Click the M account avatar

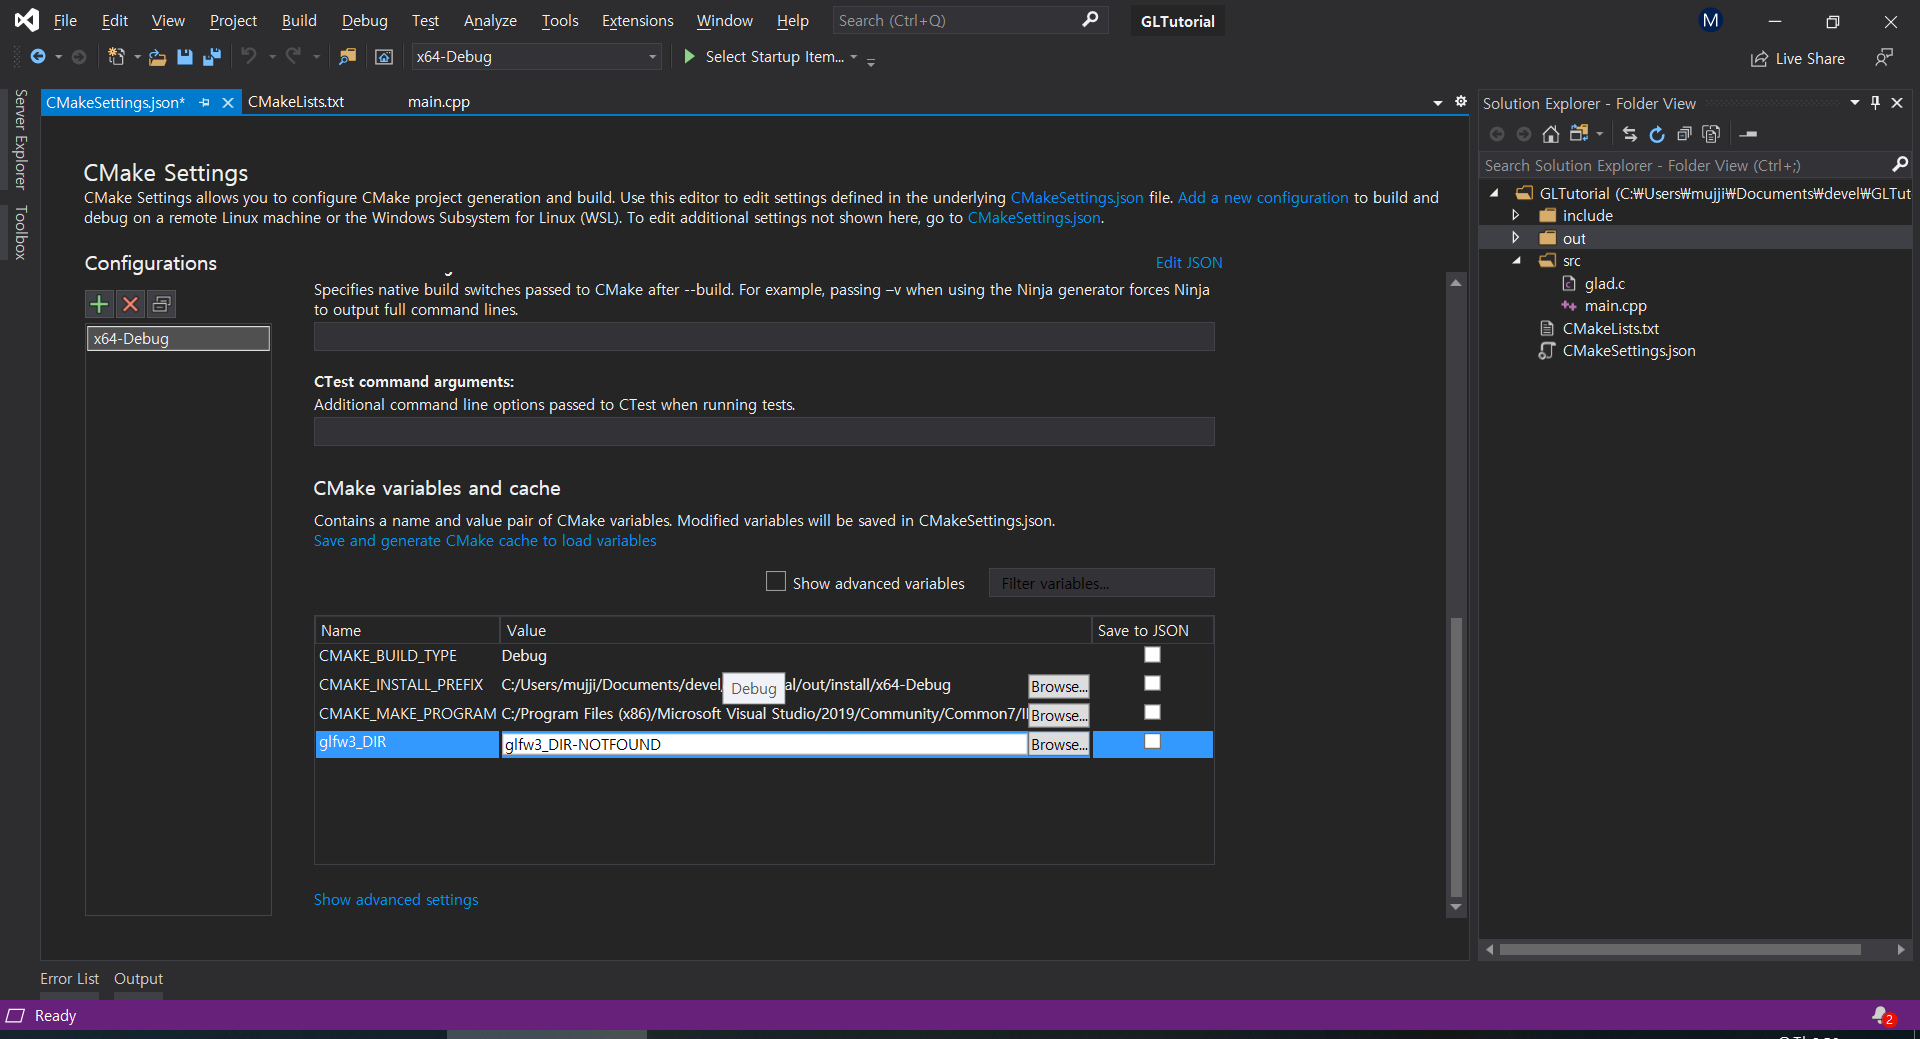tap(1711, 20)
